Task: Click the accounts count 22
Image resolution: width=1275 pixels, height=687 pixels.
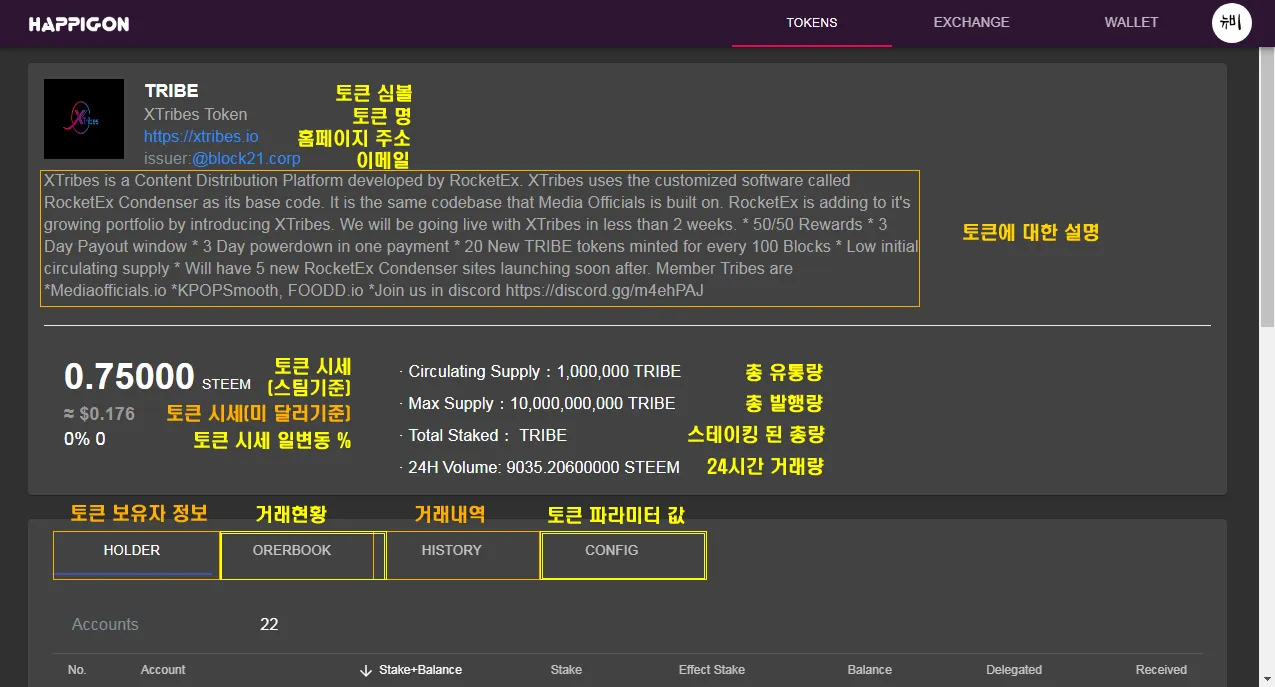Action: point(269,625)
